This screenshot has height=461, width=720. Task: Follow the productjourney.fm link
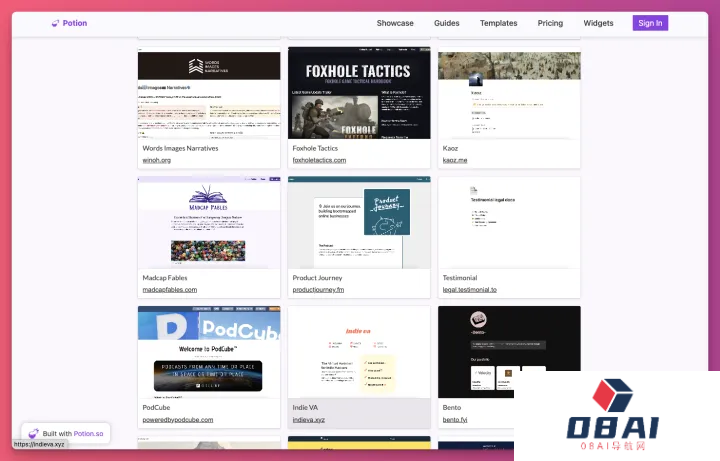coord(318,290)
